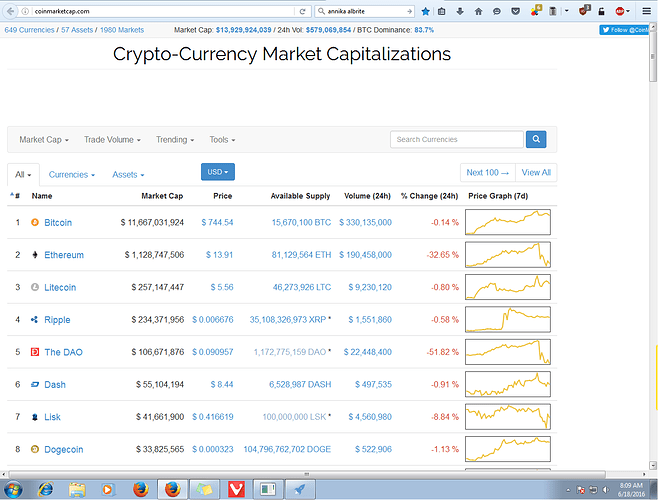Viewport: 658px width, 500px height.
Task: Click Ethereum volume $ 190,458,000
Action: (366, 254)
